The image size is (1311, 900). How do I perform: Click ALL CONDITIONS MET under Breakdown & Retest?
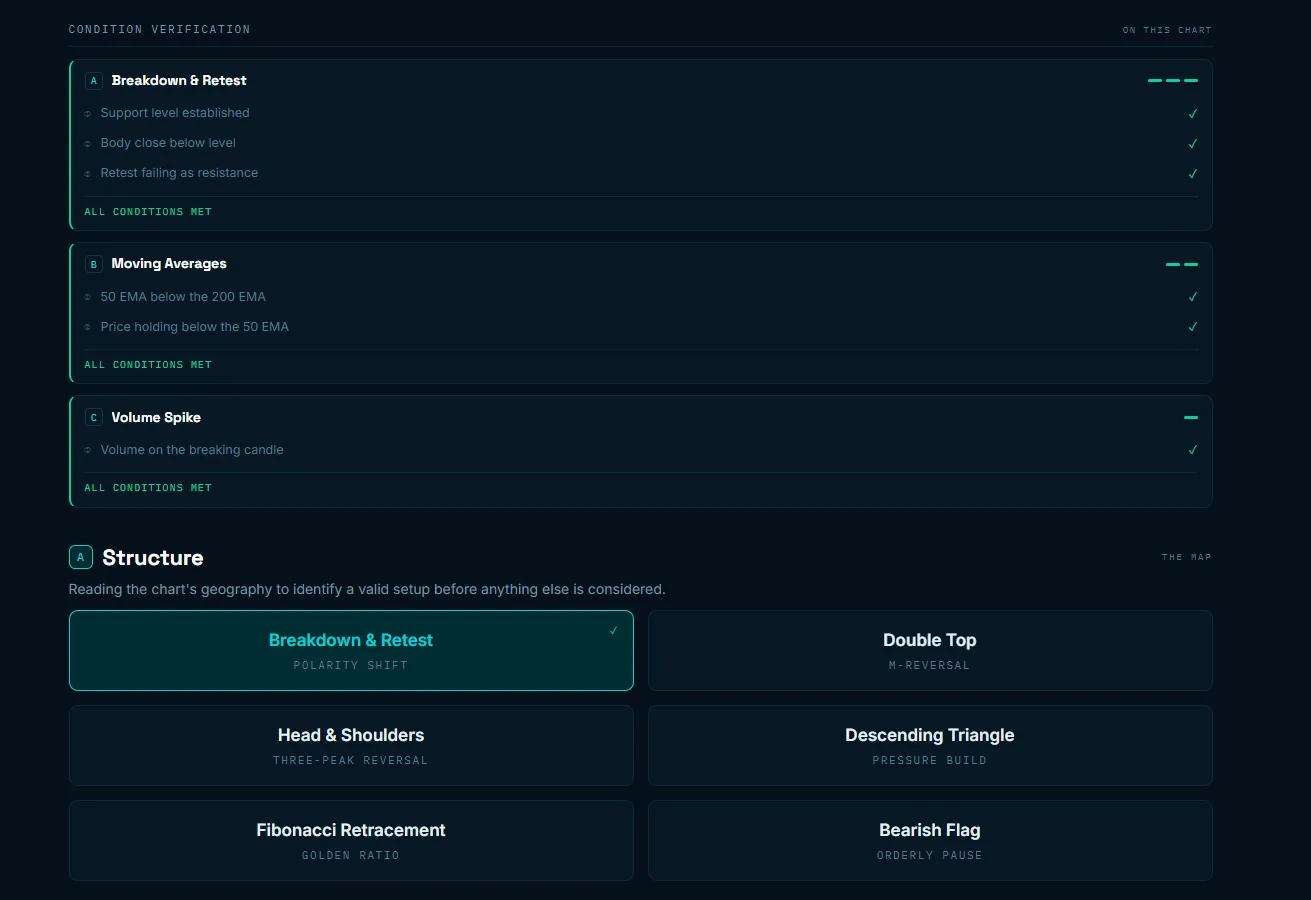tap(148, 212)
